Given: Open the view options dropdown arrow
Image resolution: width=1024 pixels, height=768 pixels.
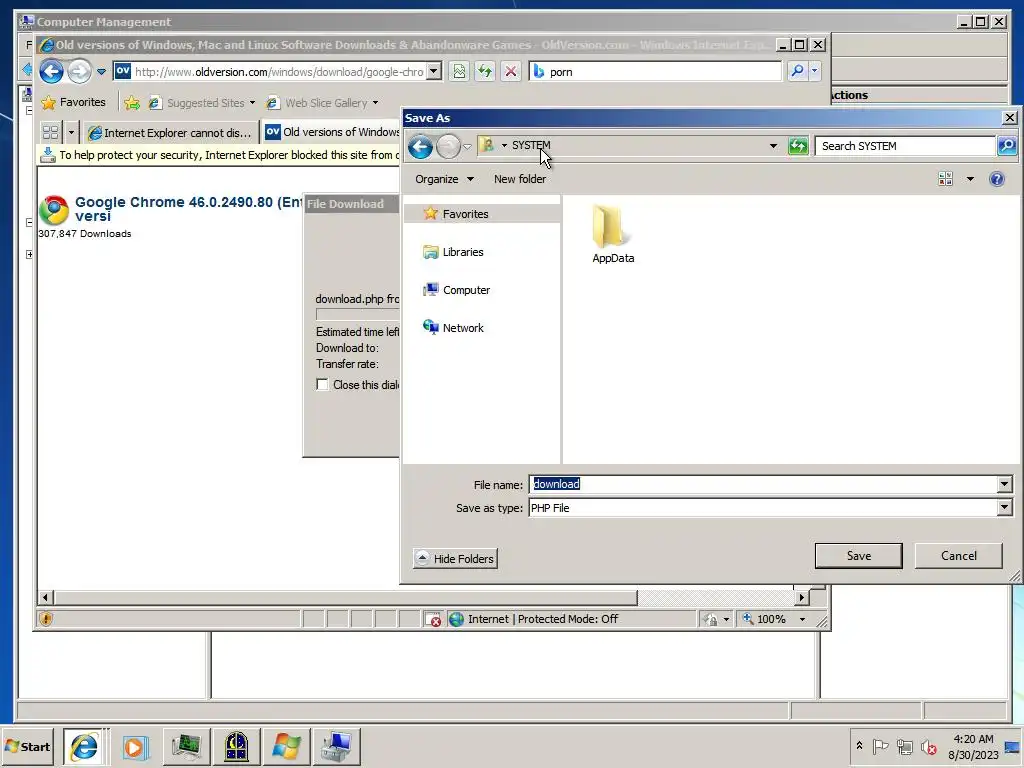Looking at the screenshot, I should pyautogui.click(x=970, y=179).
